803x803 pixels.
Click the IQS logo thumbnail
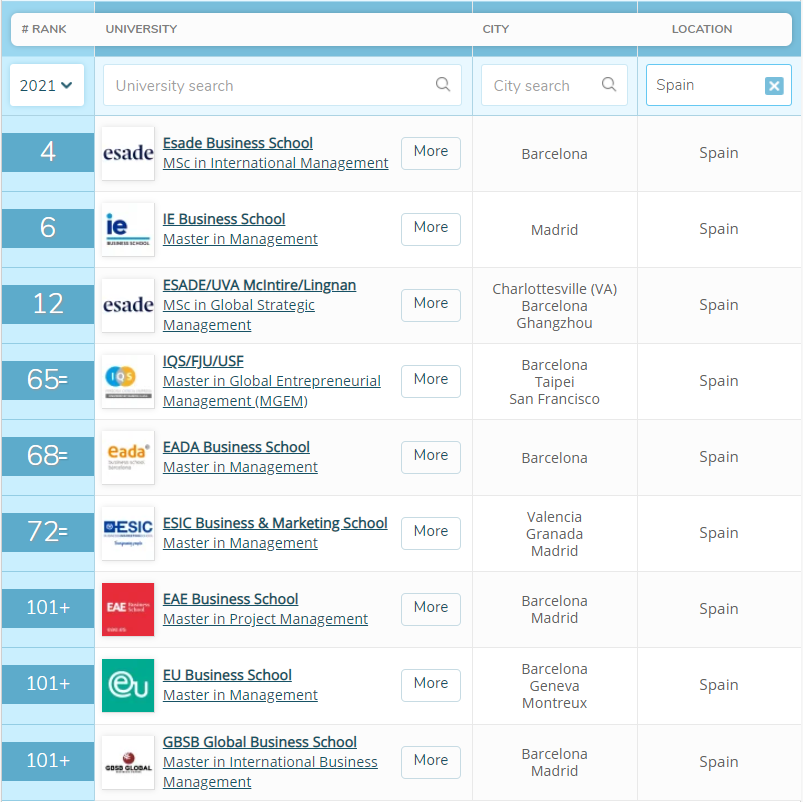(x=128, y=381)
